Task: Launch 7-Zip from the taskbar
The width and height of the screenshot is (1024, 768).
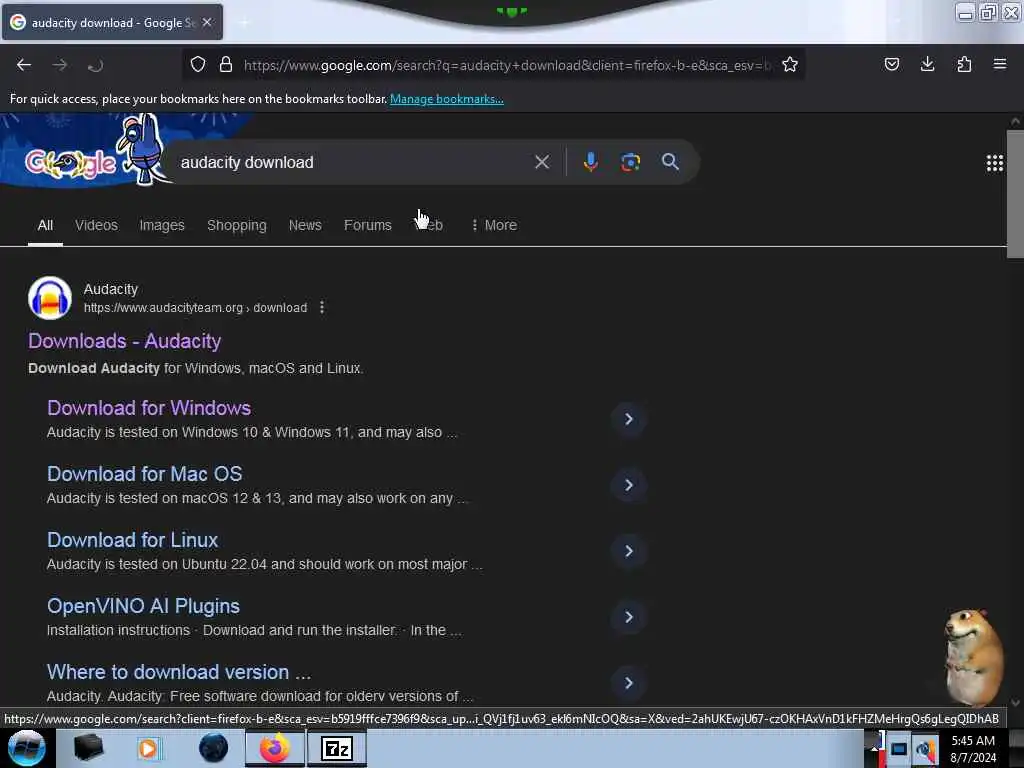Action: point(337,748)
